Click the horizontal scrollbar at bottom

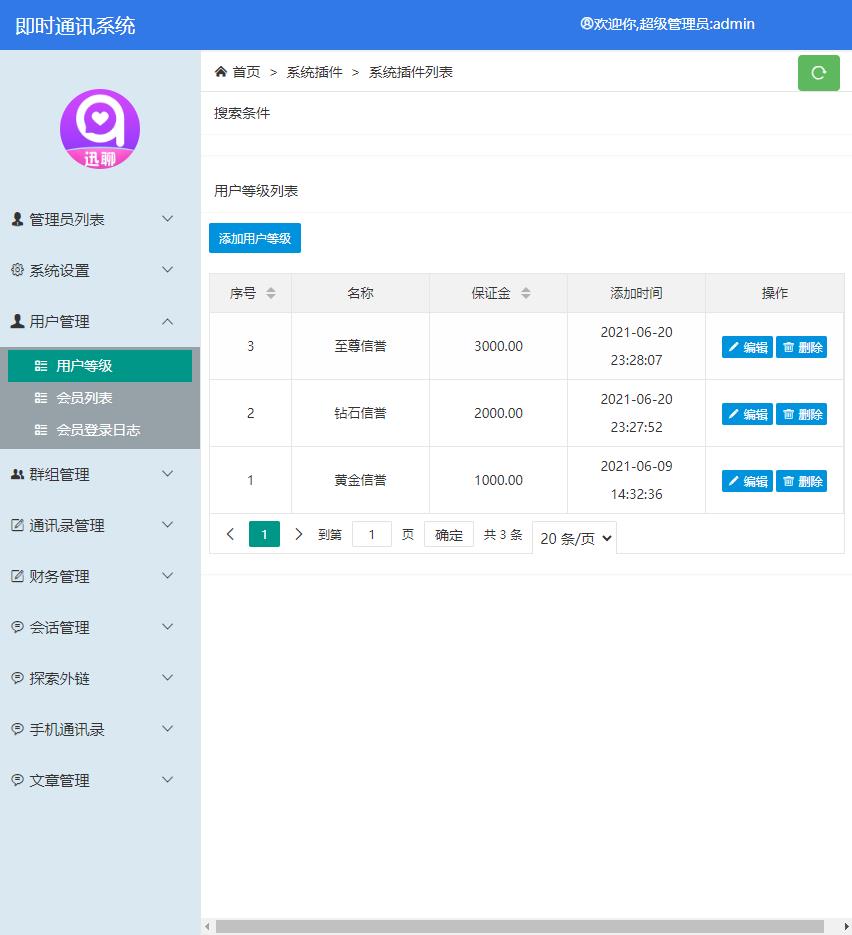coord(519,927)
